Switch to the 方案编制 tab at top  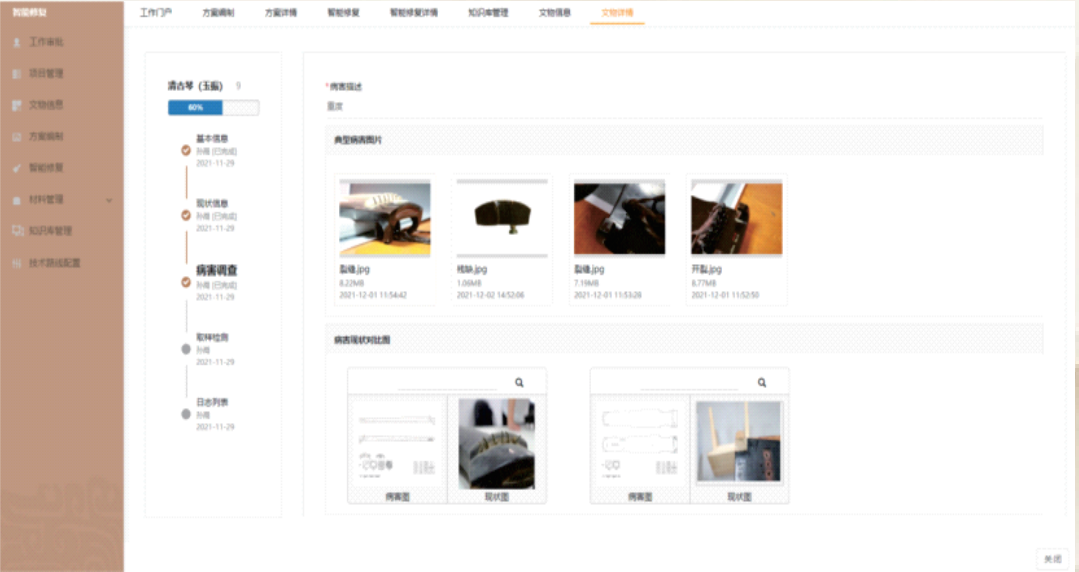click(218, 12)
